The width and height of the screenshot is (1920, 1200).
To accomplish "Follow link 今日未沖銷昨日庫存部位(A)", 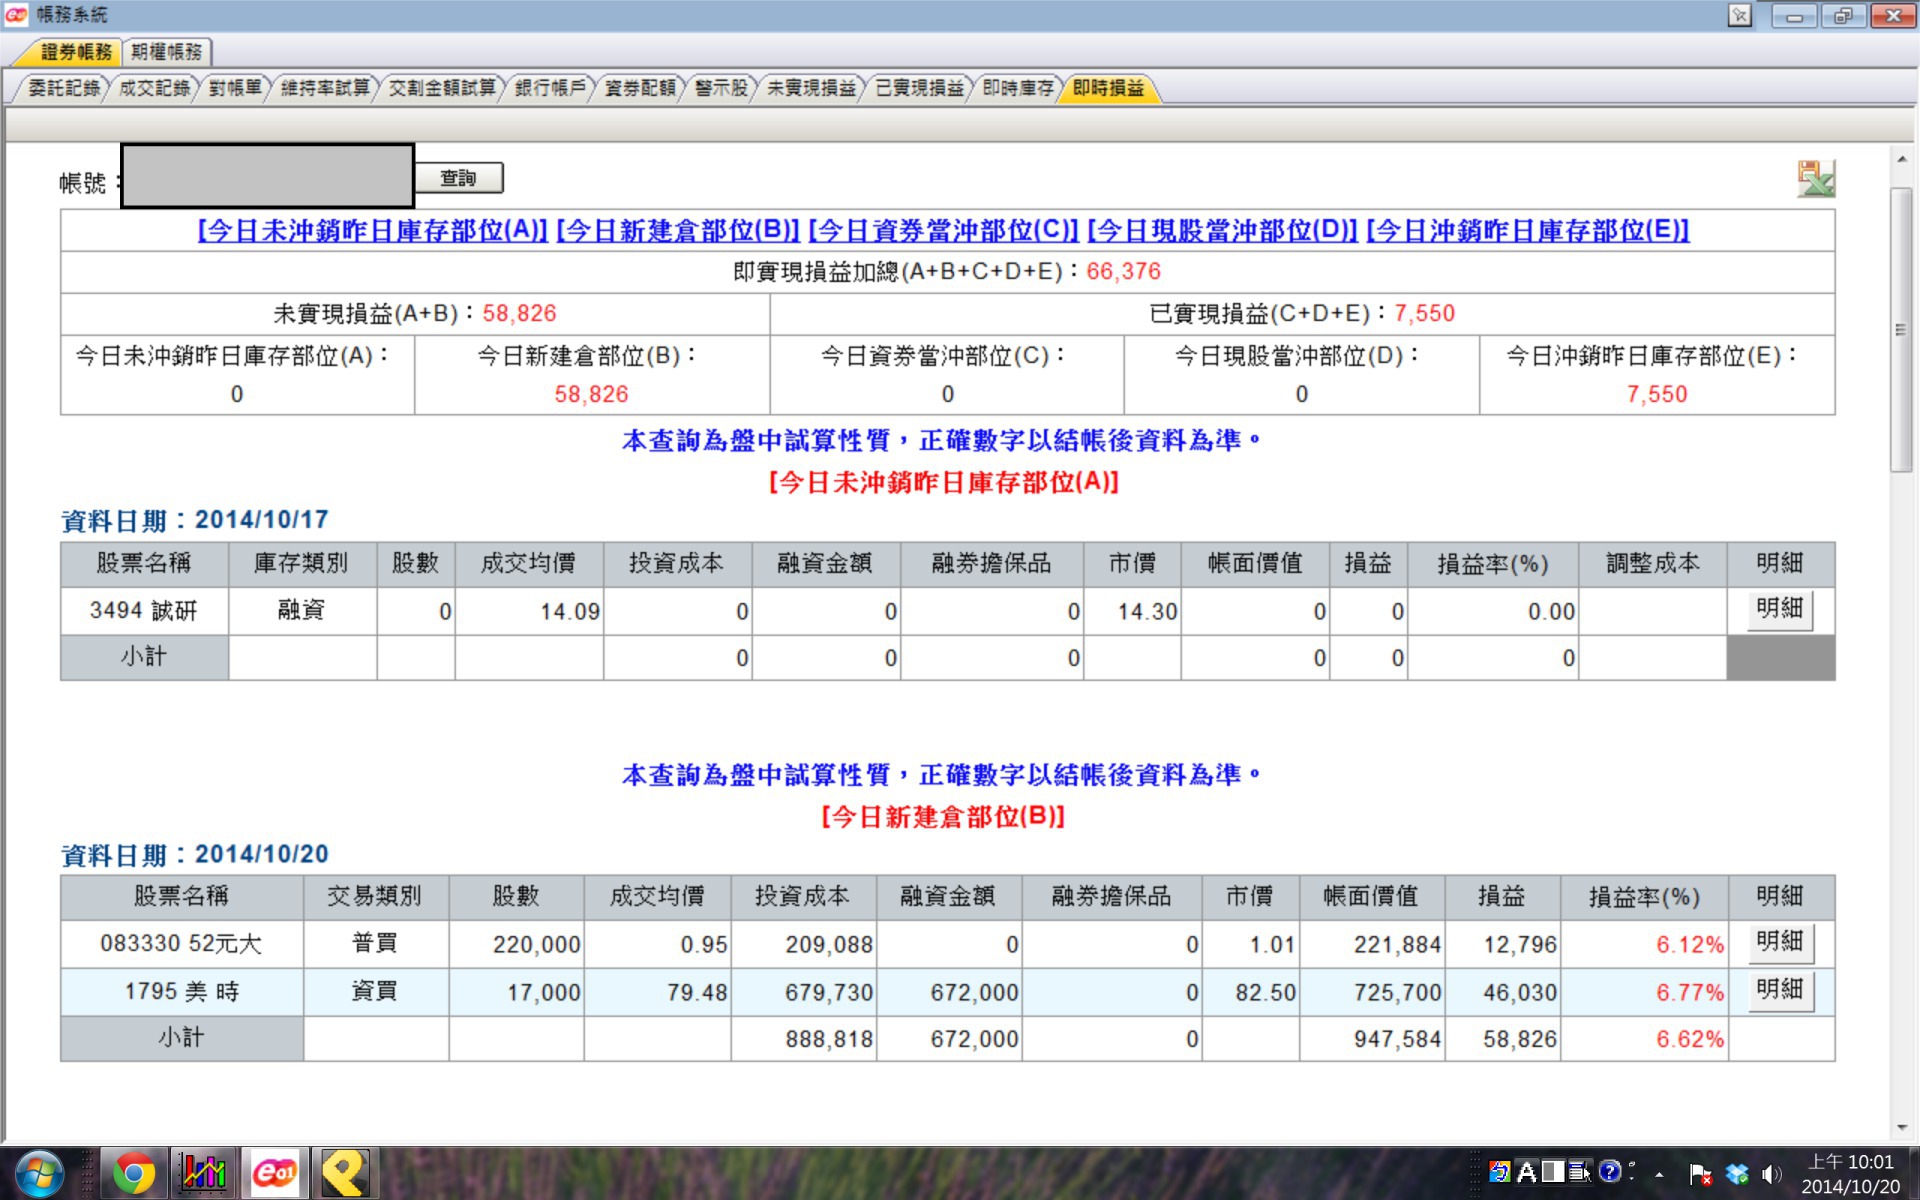I will point(373,231).
